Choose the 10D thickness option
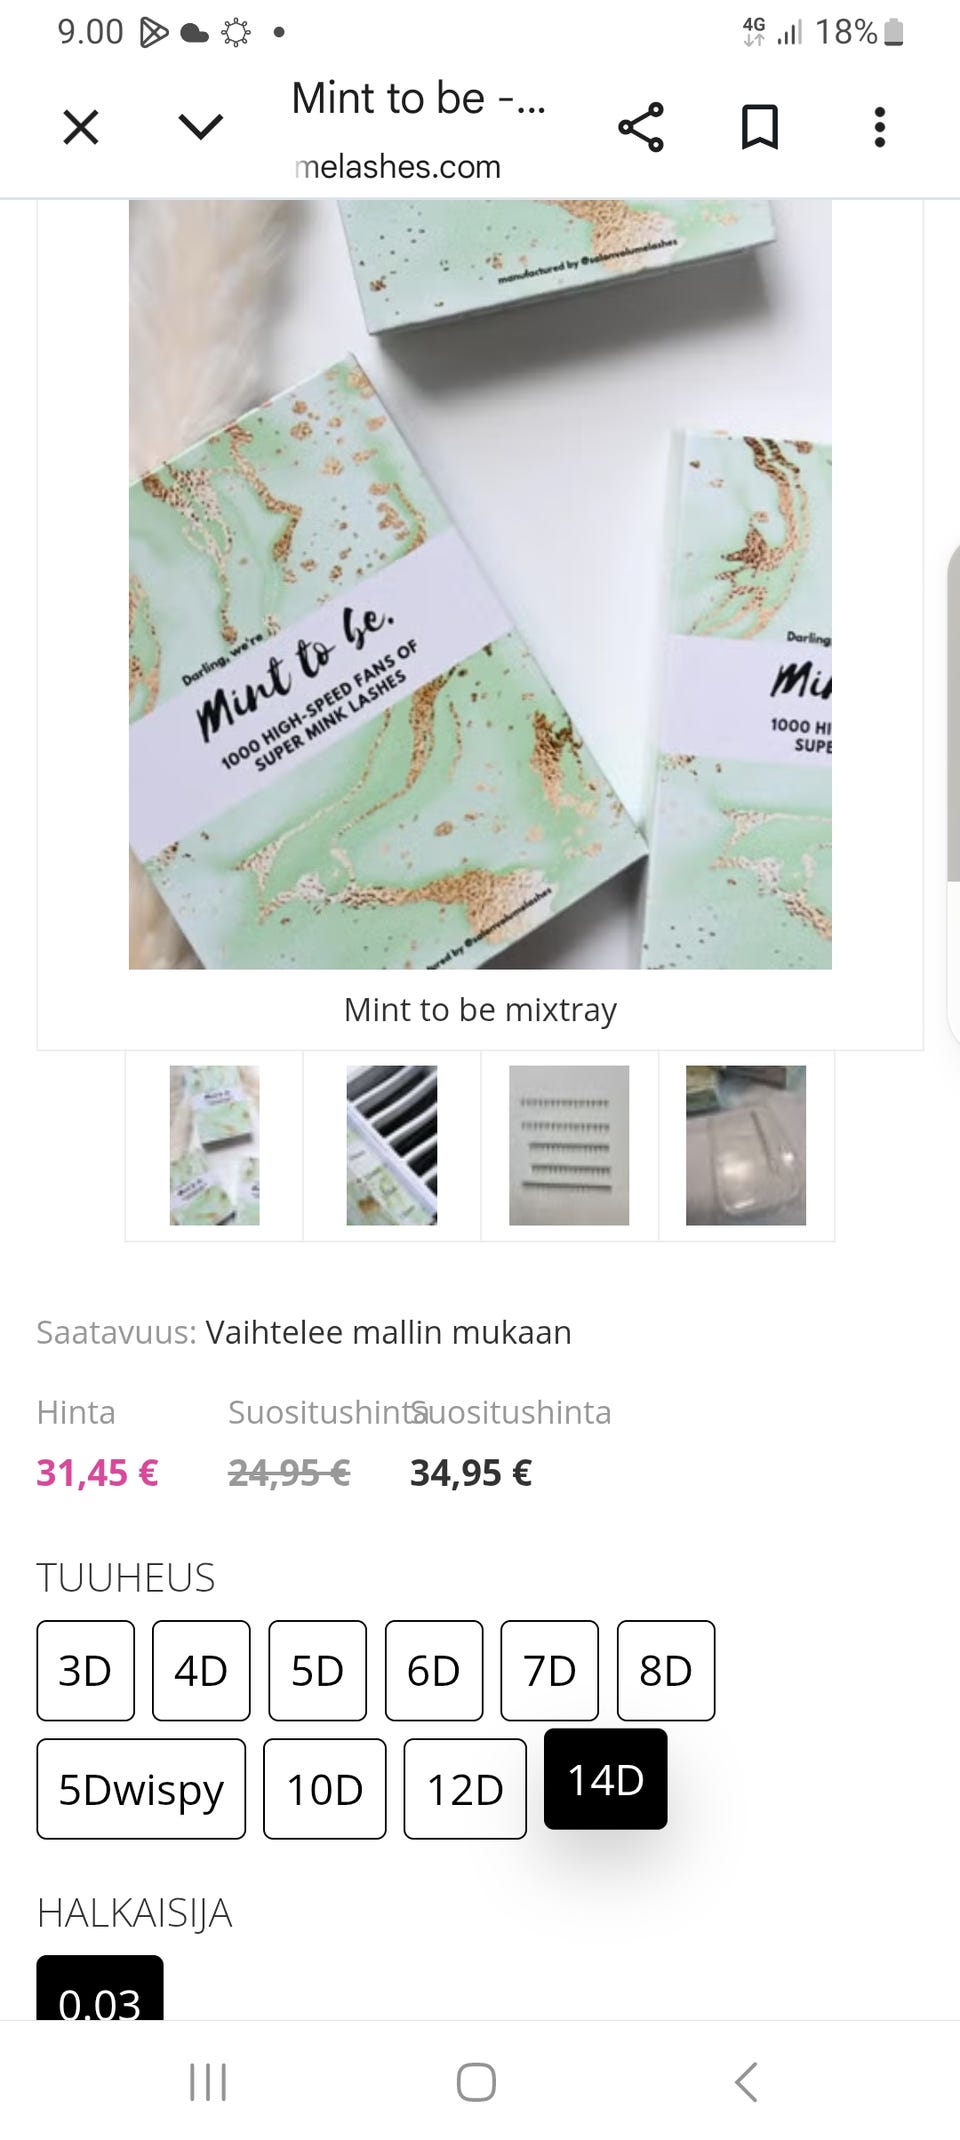Viewport: 960px width, 2140px height. point(325,1789)
